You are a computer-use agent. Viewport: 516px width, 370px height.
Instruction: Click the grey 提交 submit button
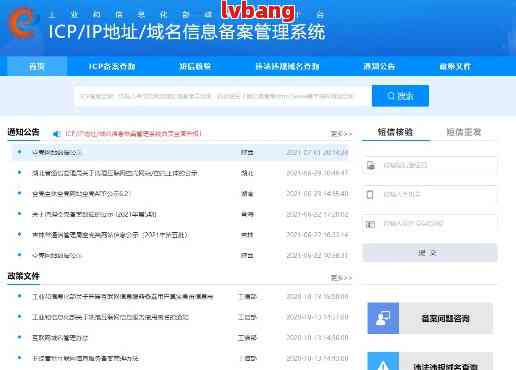(x=430, y=252)
